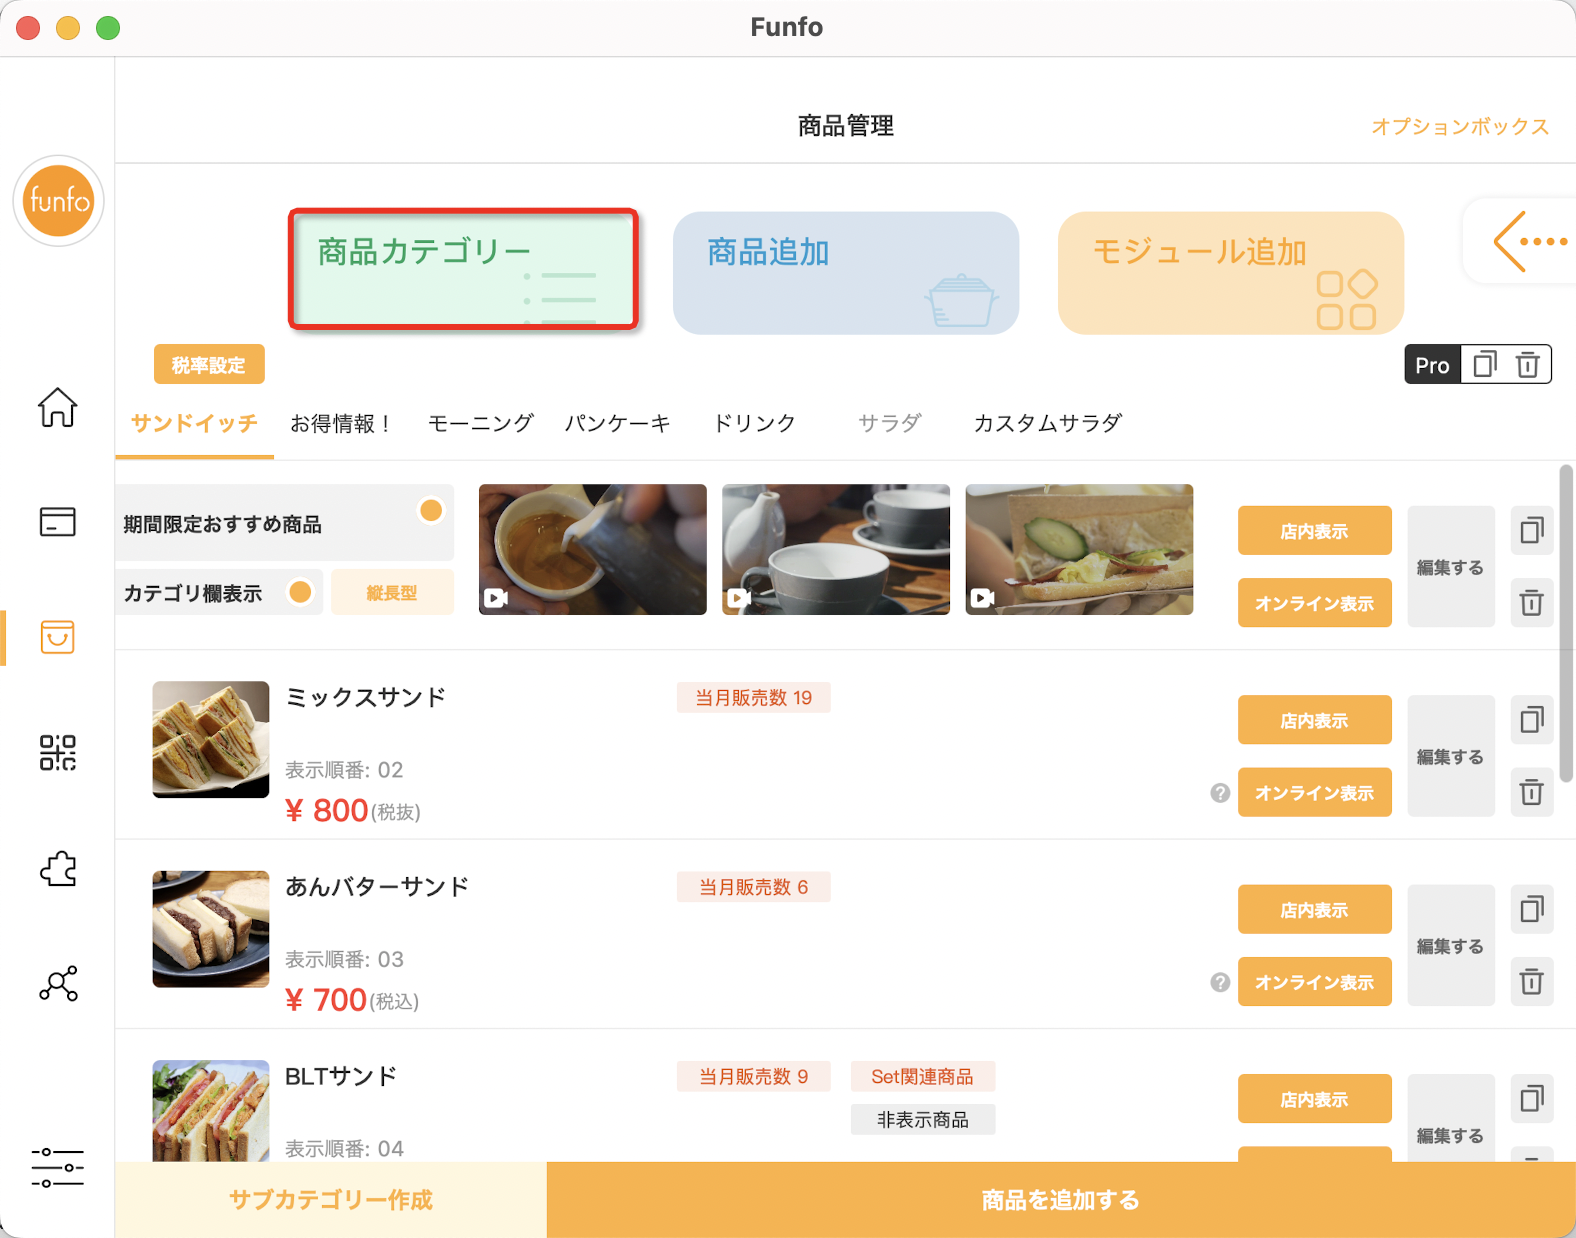Switch to the ドリンク tab

(754, 423)
